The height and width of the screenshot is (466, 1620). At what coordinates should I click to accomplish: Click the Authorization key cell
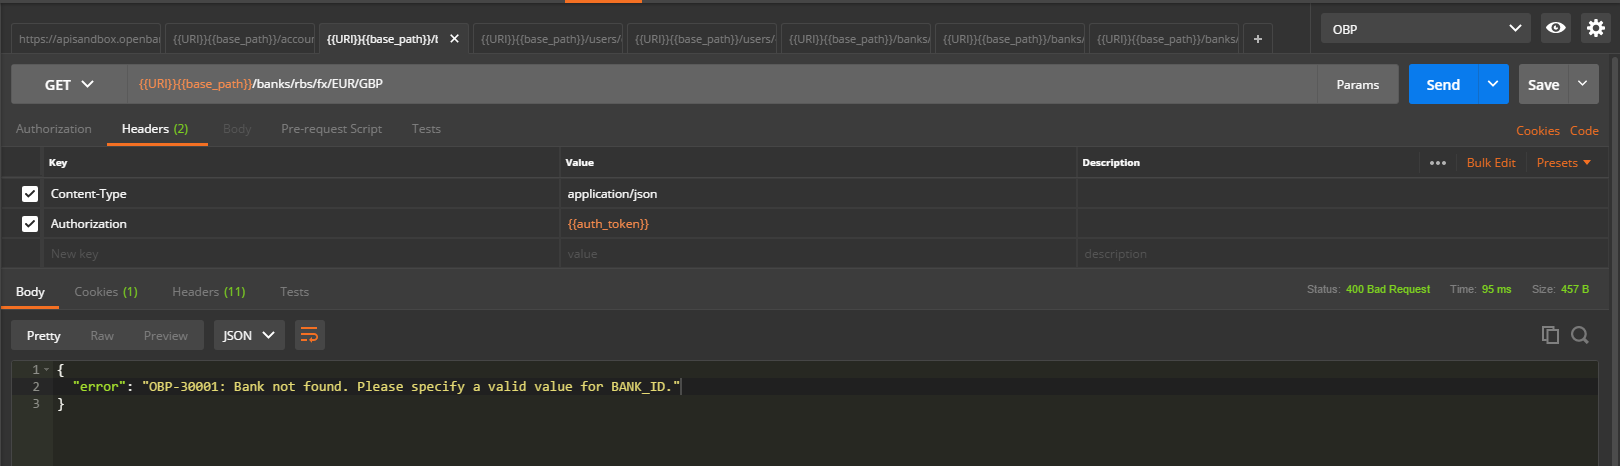[300, 224]
